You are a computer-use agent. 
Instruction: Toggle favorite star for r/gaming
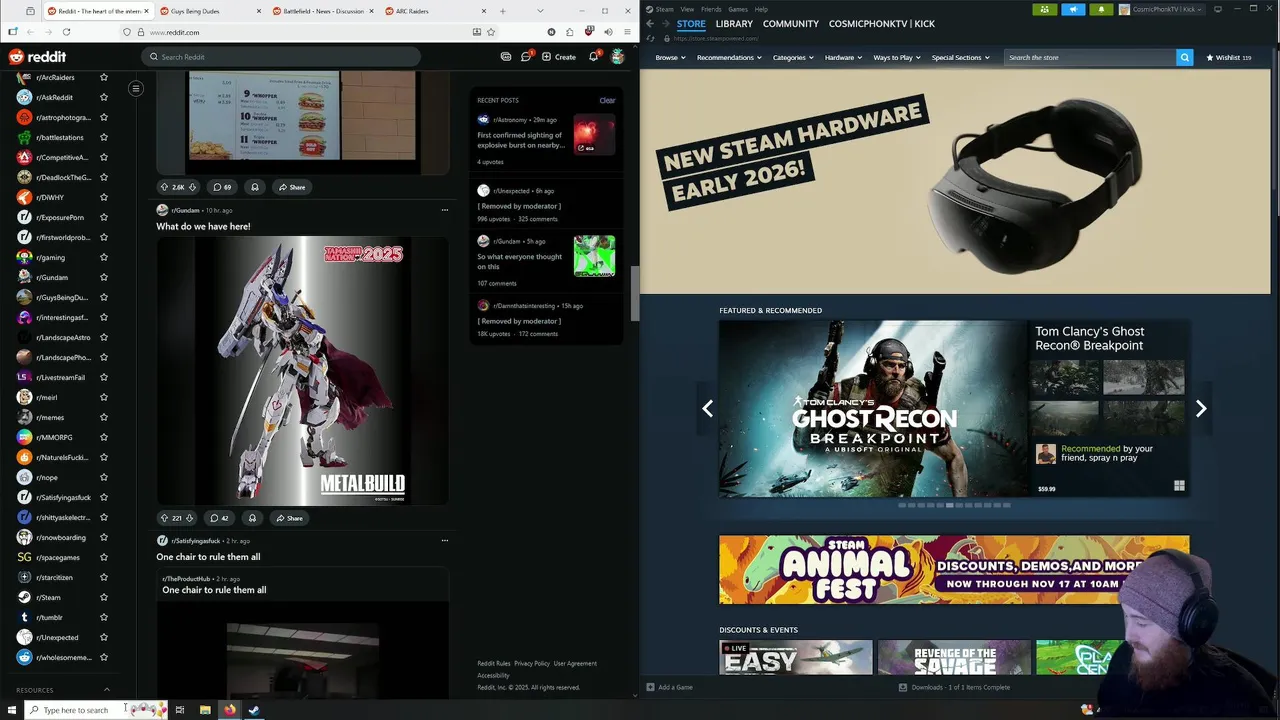tap(104, 257)
